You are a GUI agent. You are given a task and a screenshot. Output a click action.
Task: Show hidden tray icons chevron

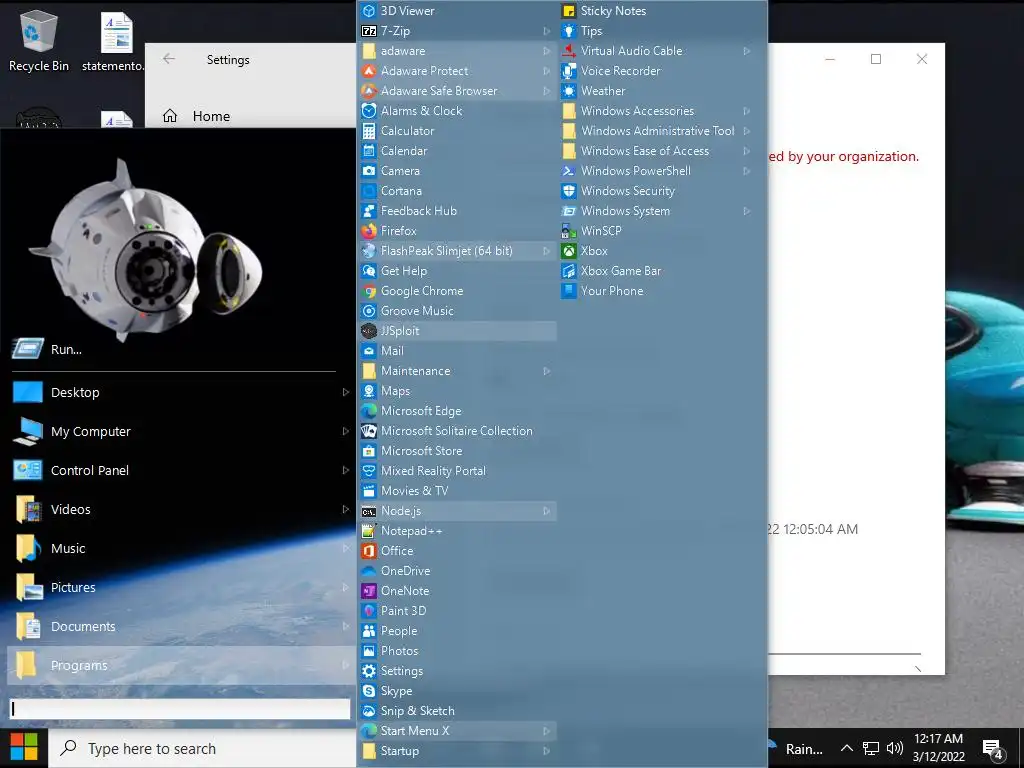click(846, 748)
